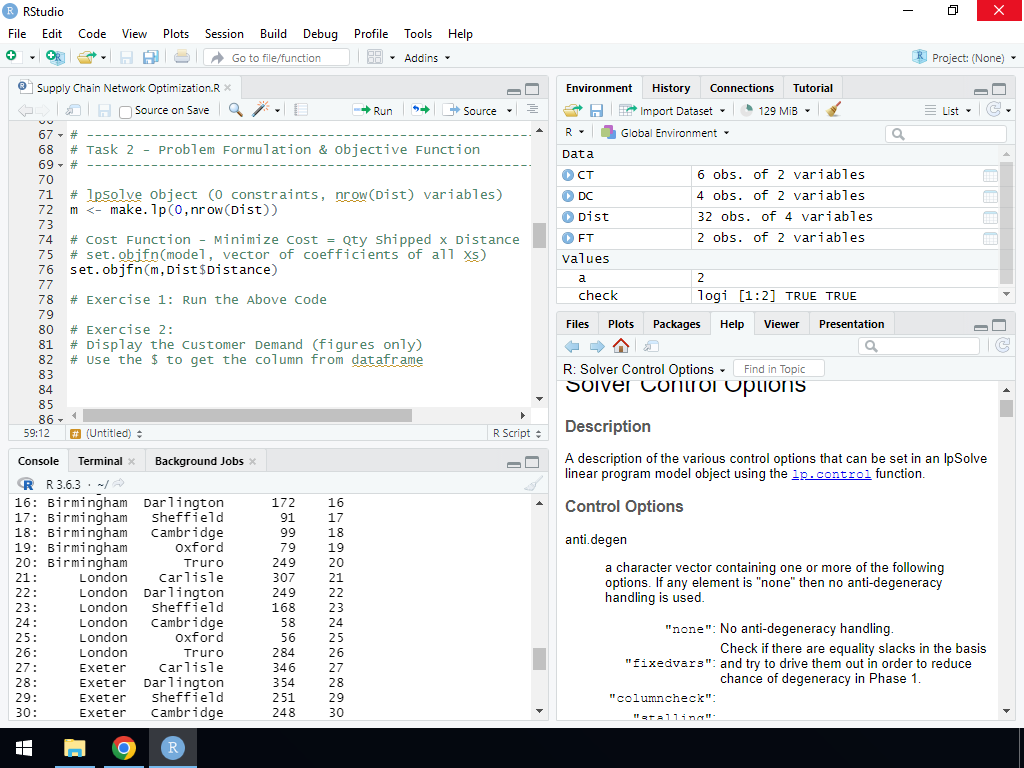1024x768 pixels.
Task: Switch to the Packages tab
Action: (676, 324)
